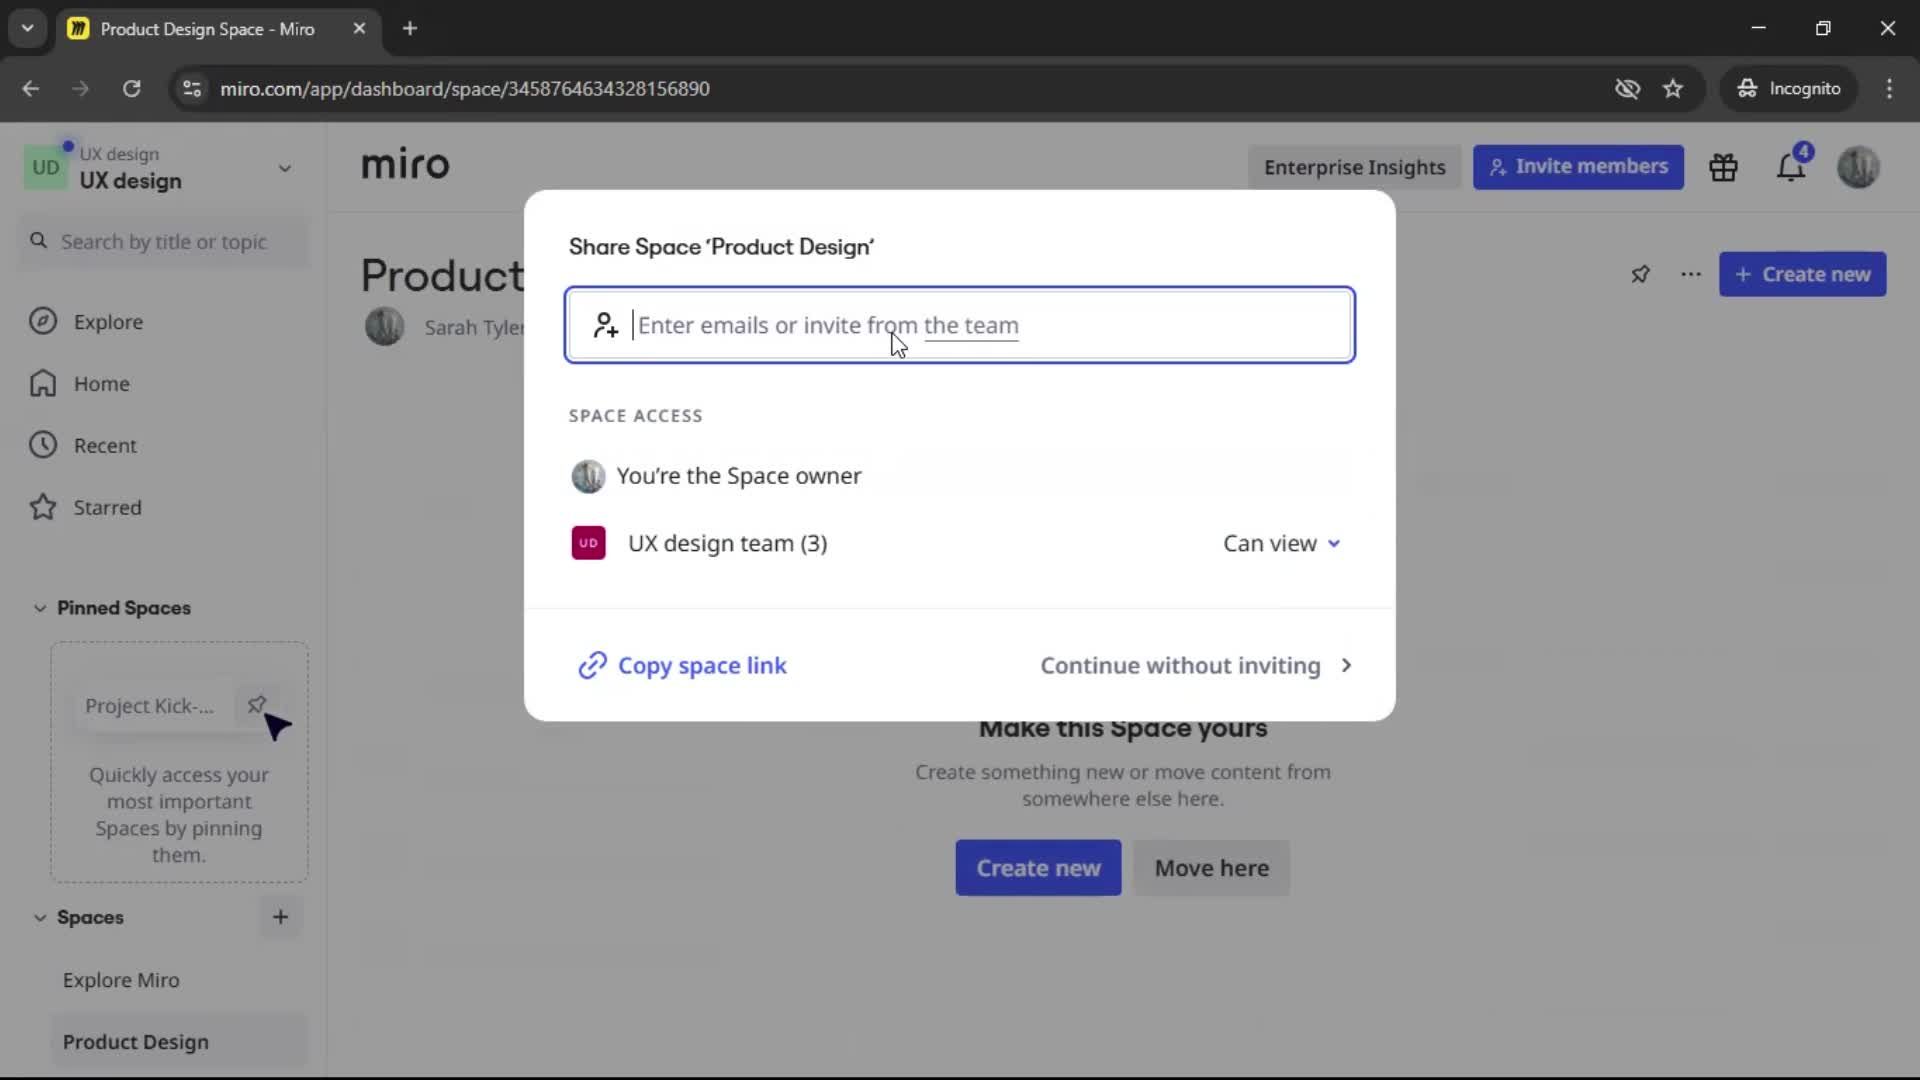
Task: Add a new space with plus icon
Action: [x=281, y=917]
